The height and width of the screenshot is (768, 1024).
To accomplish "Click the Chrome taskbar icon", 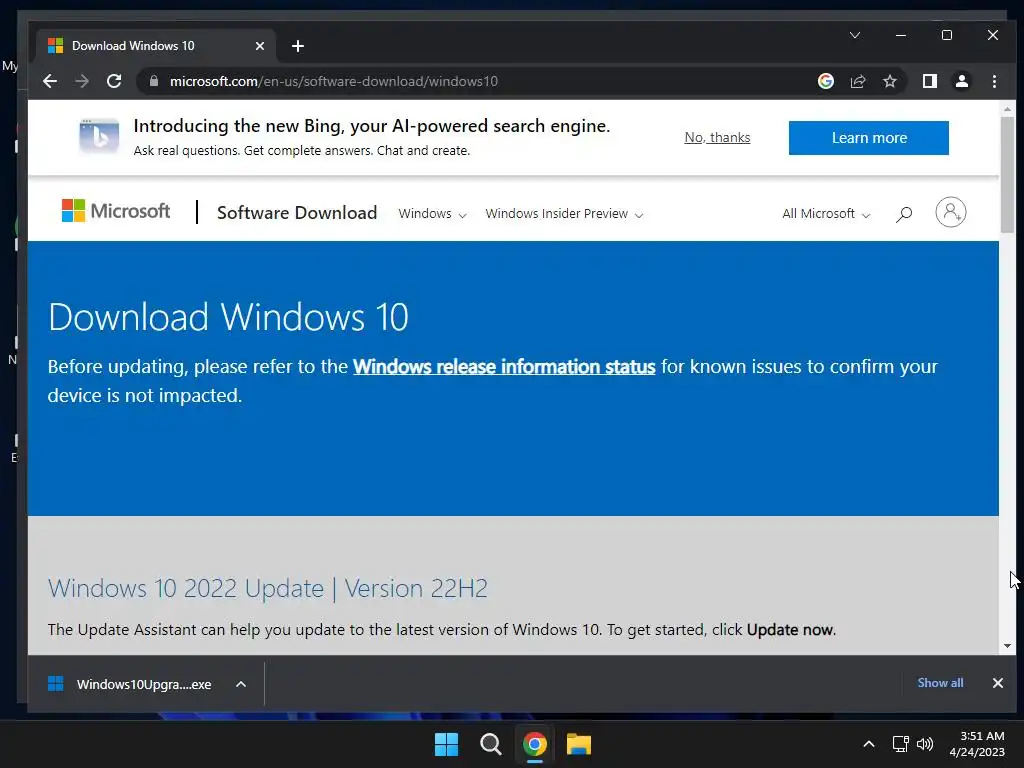I will 534,744.
